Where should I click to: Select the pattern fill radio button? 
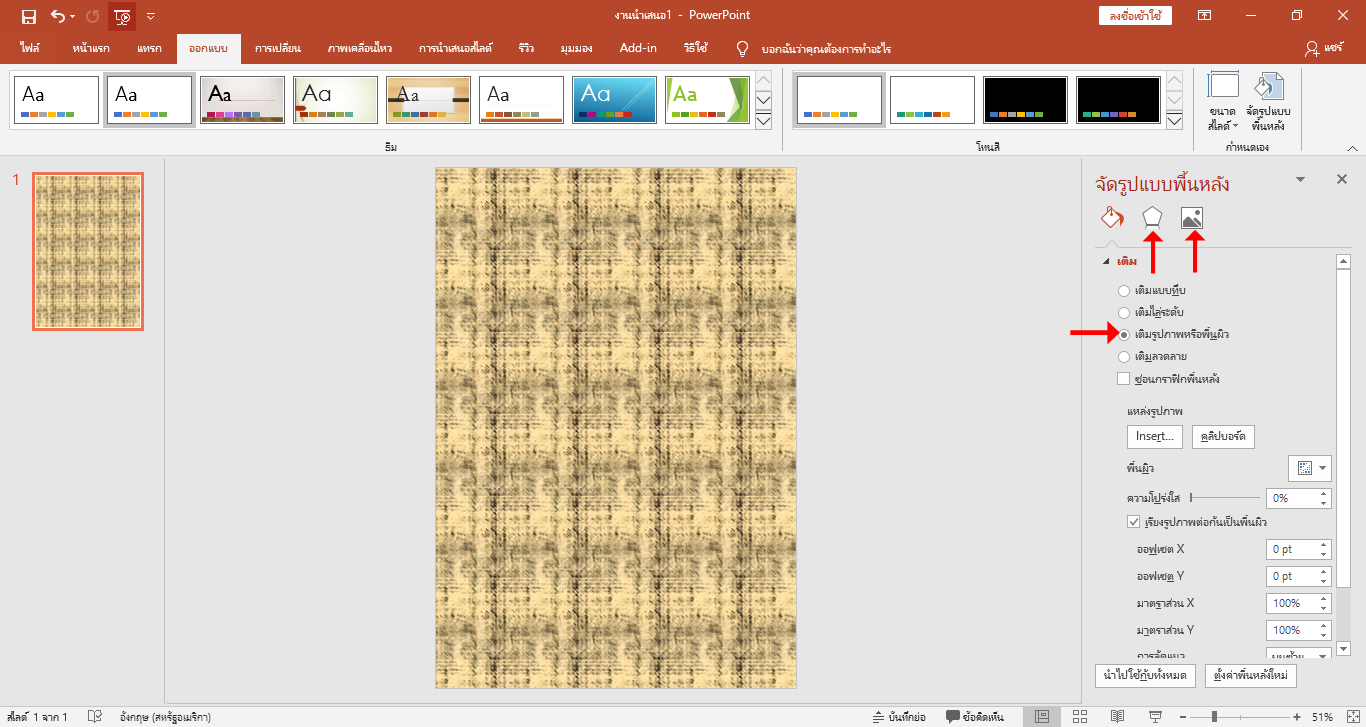click(1125, 356)
